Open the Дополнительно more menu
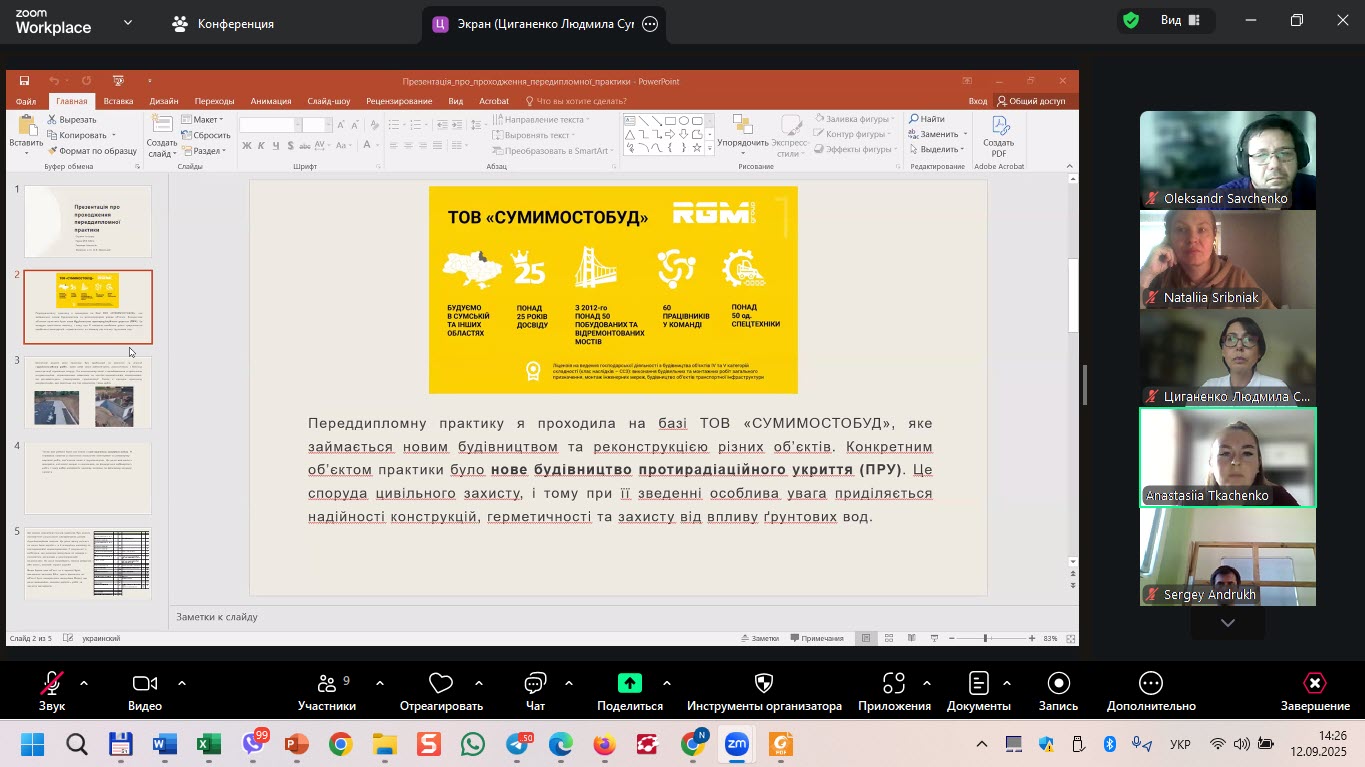 click(1151, 691)
